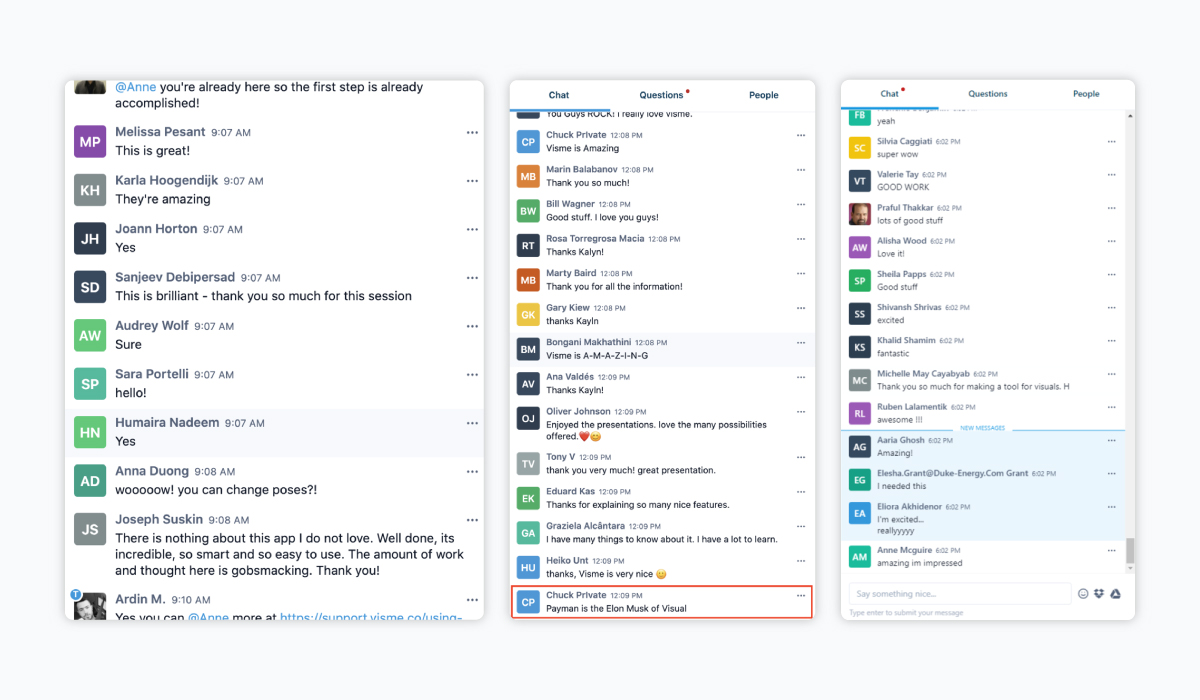1200x700 pixels.
Task: Open more options for Oliver Johnson's message
Action: (x=800, y=411)
